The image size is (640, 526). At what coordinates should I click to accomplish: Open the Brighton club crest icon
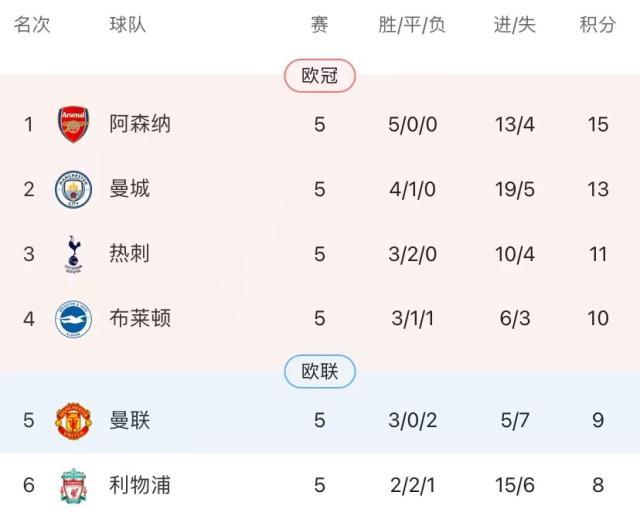(73, 319)
